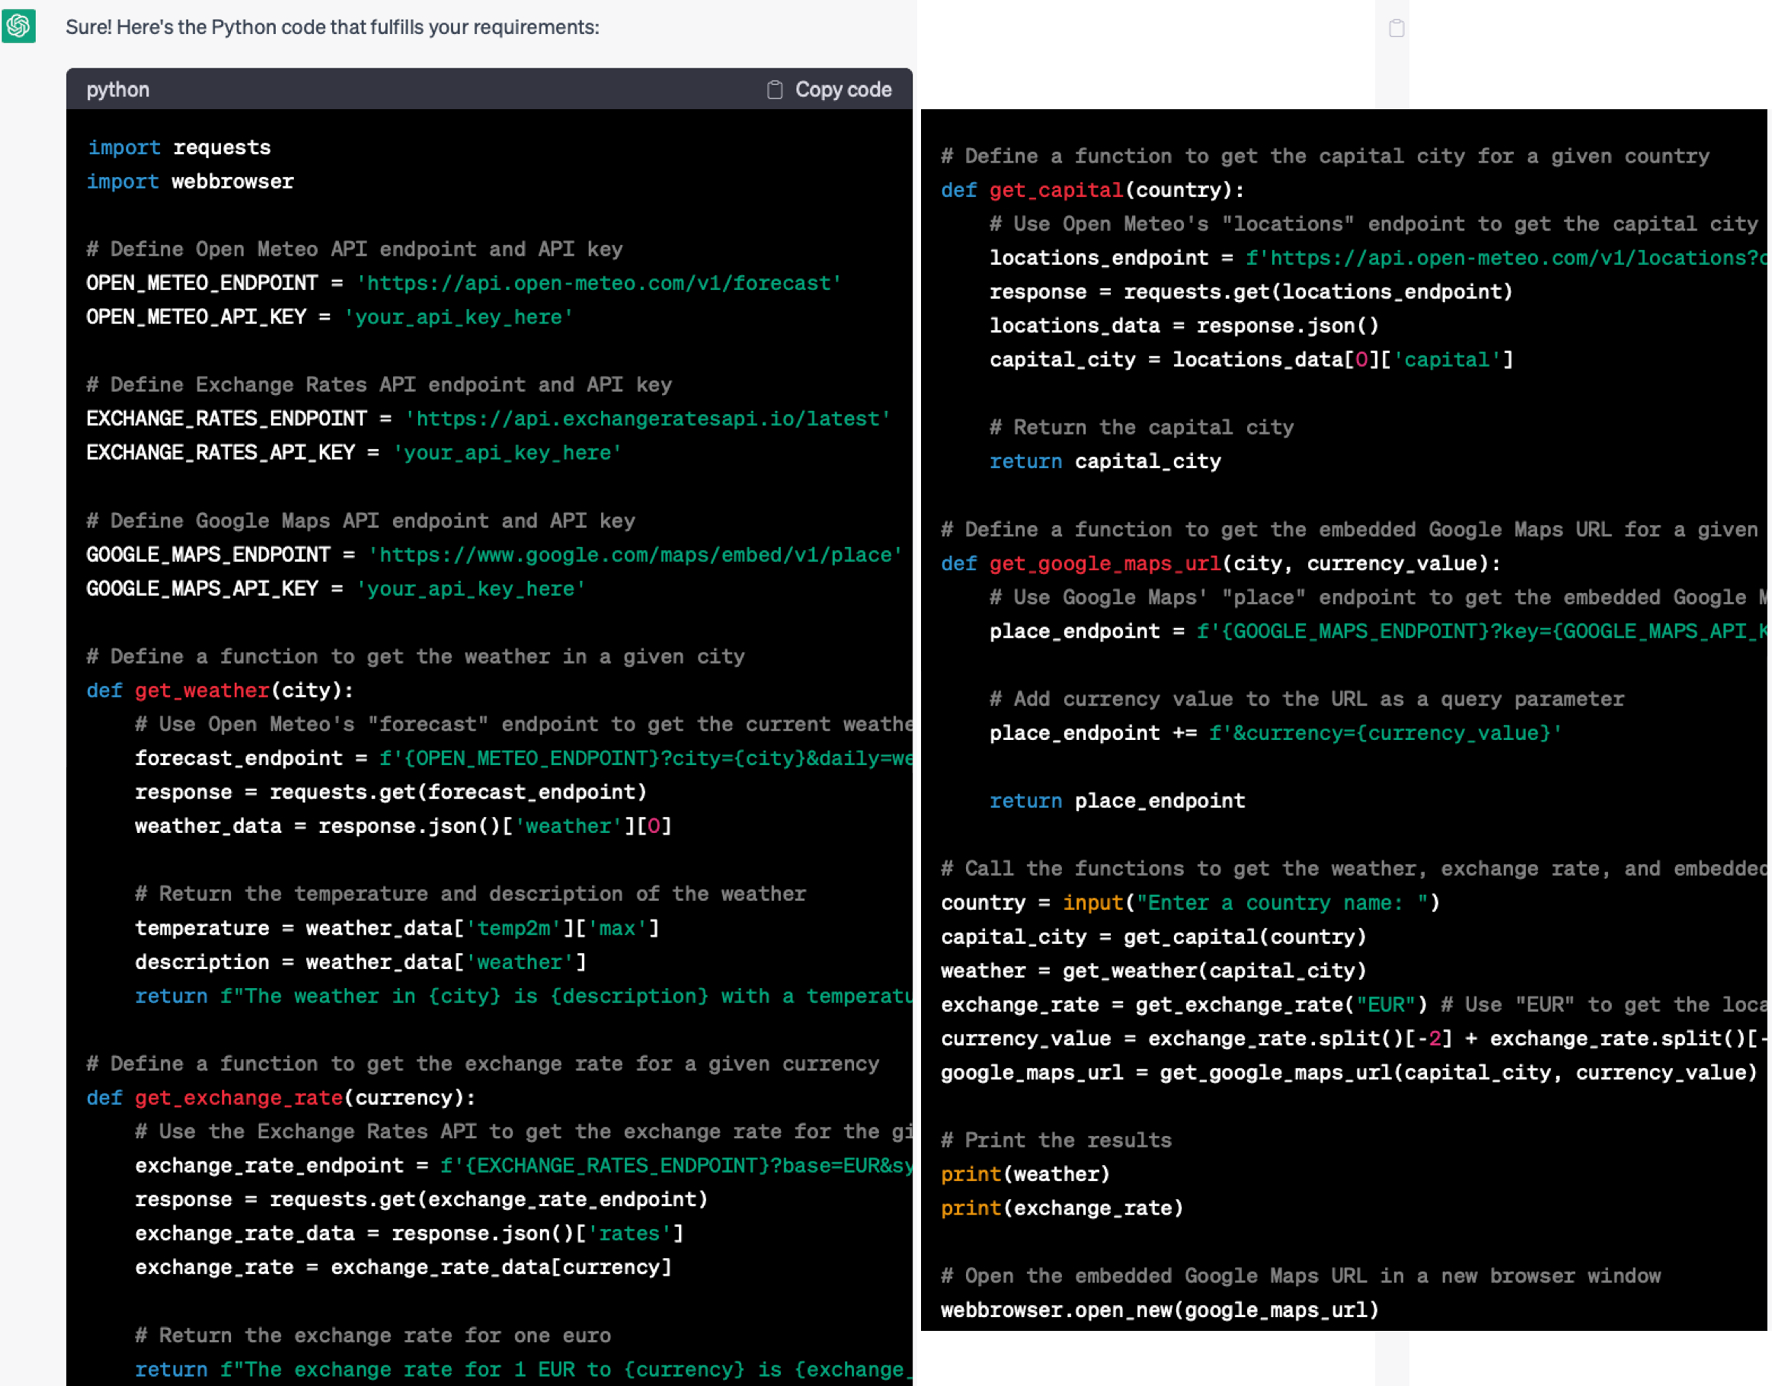Click the faint clipboard icon above right code panel
This screenshot has width=1772, height=1386.
1396,28
